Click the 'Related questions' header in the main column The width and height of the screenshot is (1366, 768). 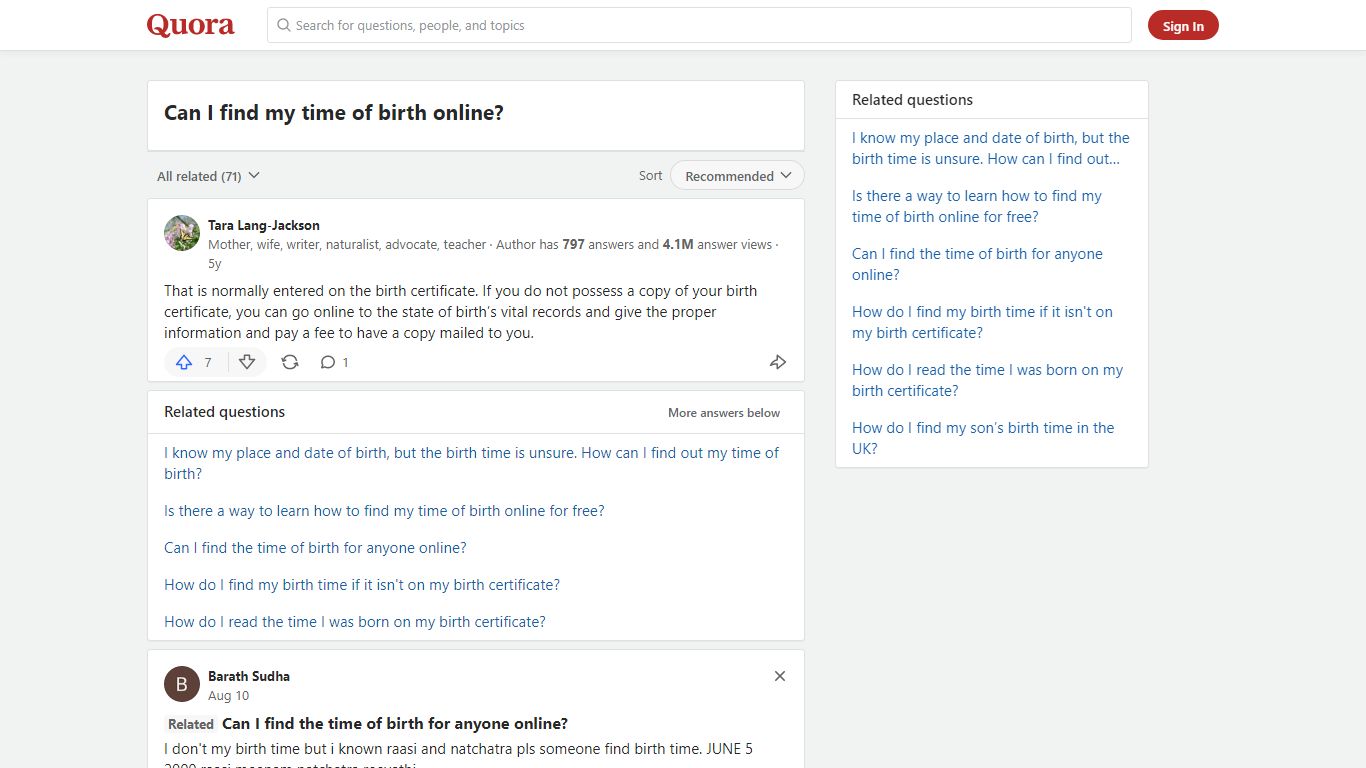224,412
